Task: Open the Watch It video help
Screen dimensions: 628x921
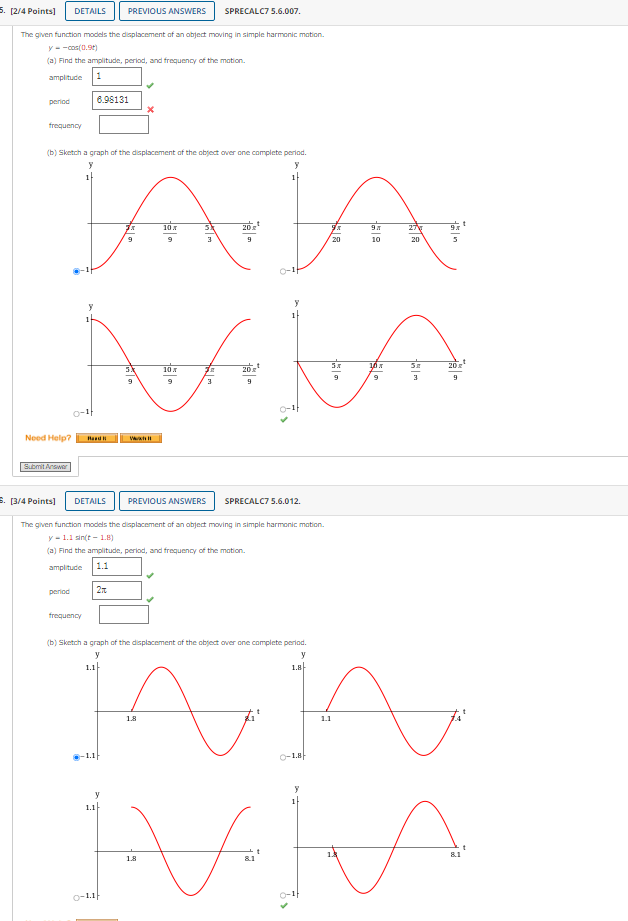Action: [x=141, y=437]
